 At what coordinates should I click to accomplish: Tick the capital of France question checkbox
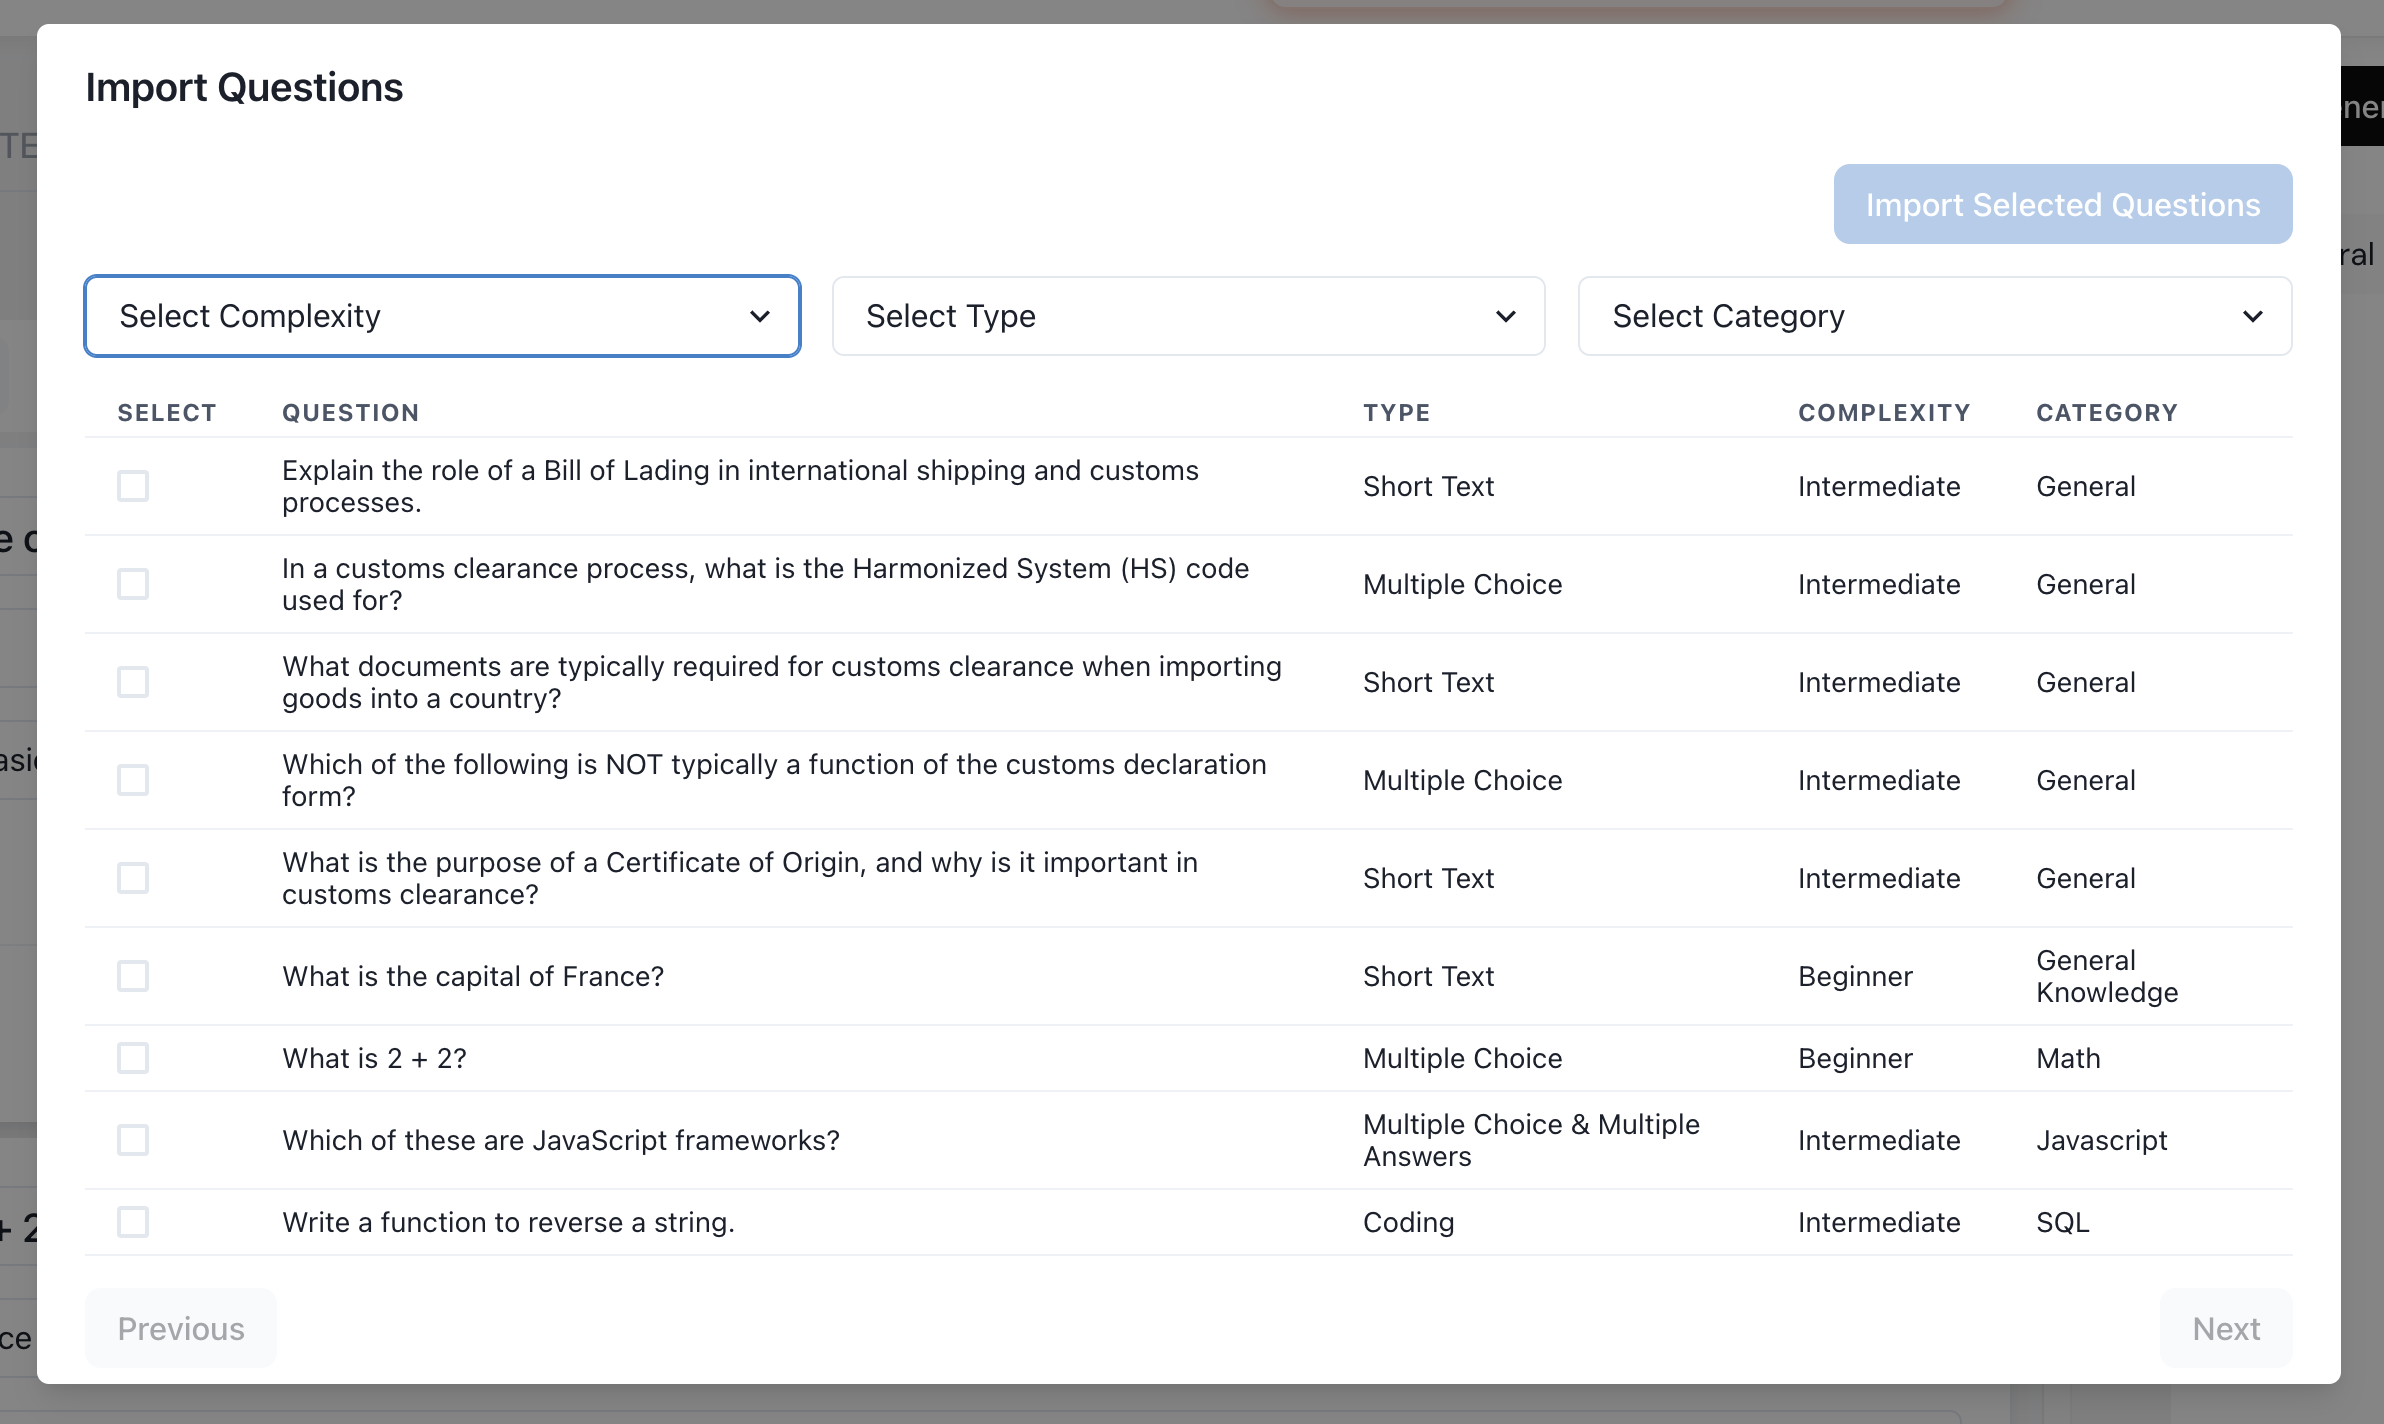click(x=133, y=976)
